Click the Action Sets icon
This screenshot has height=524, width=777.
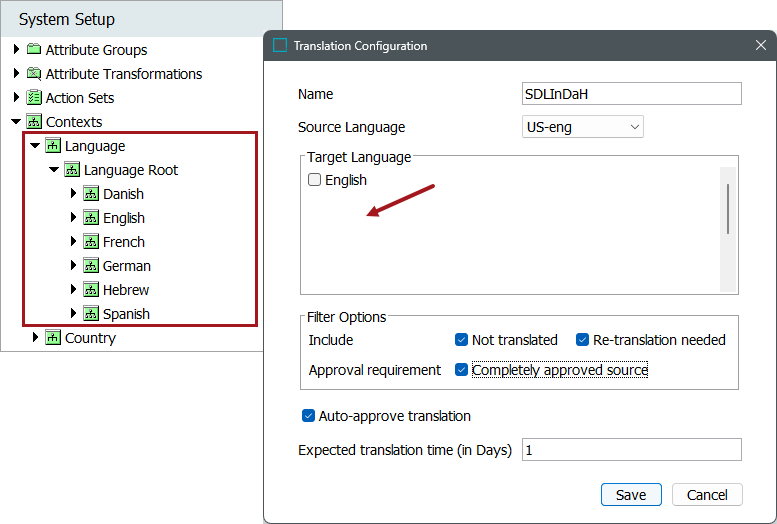tap(34, 98)
